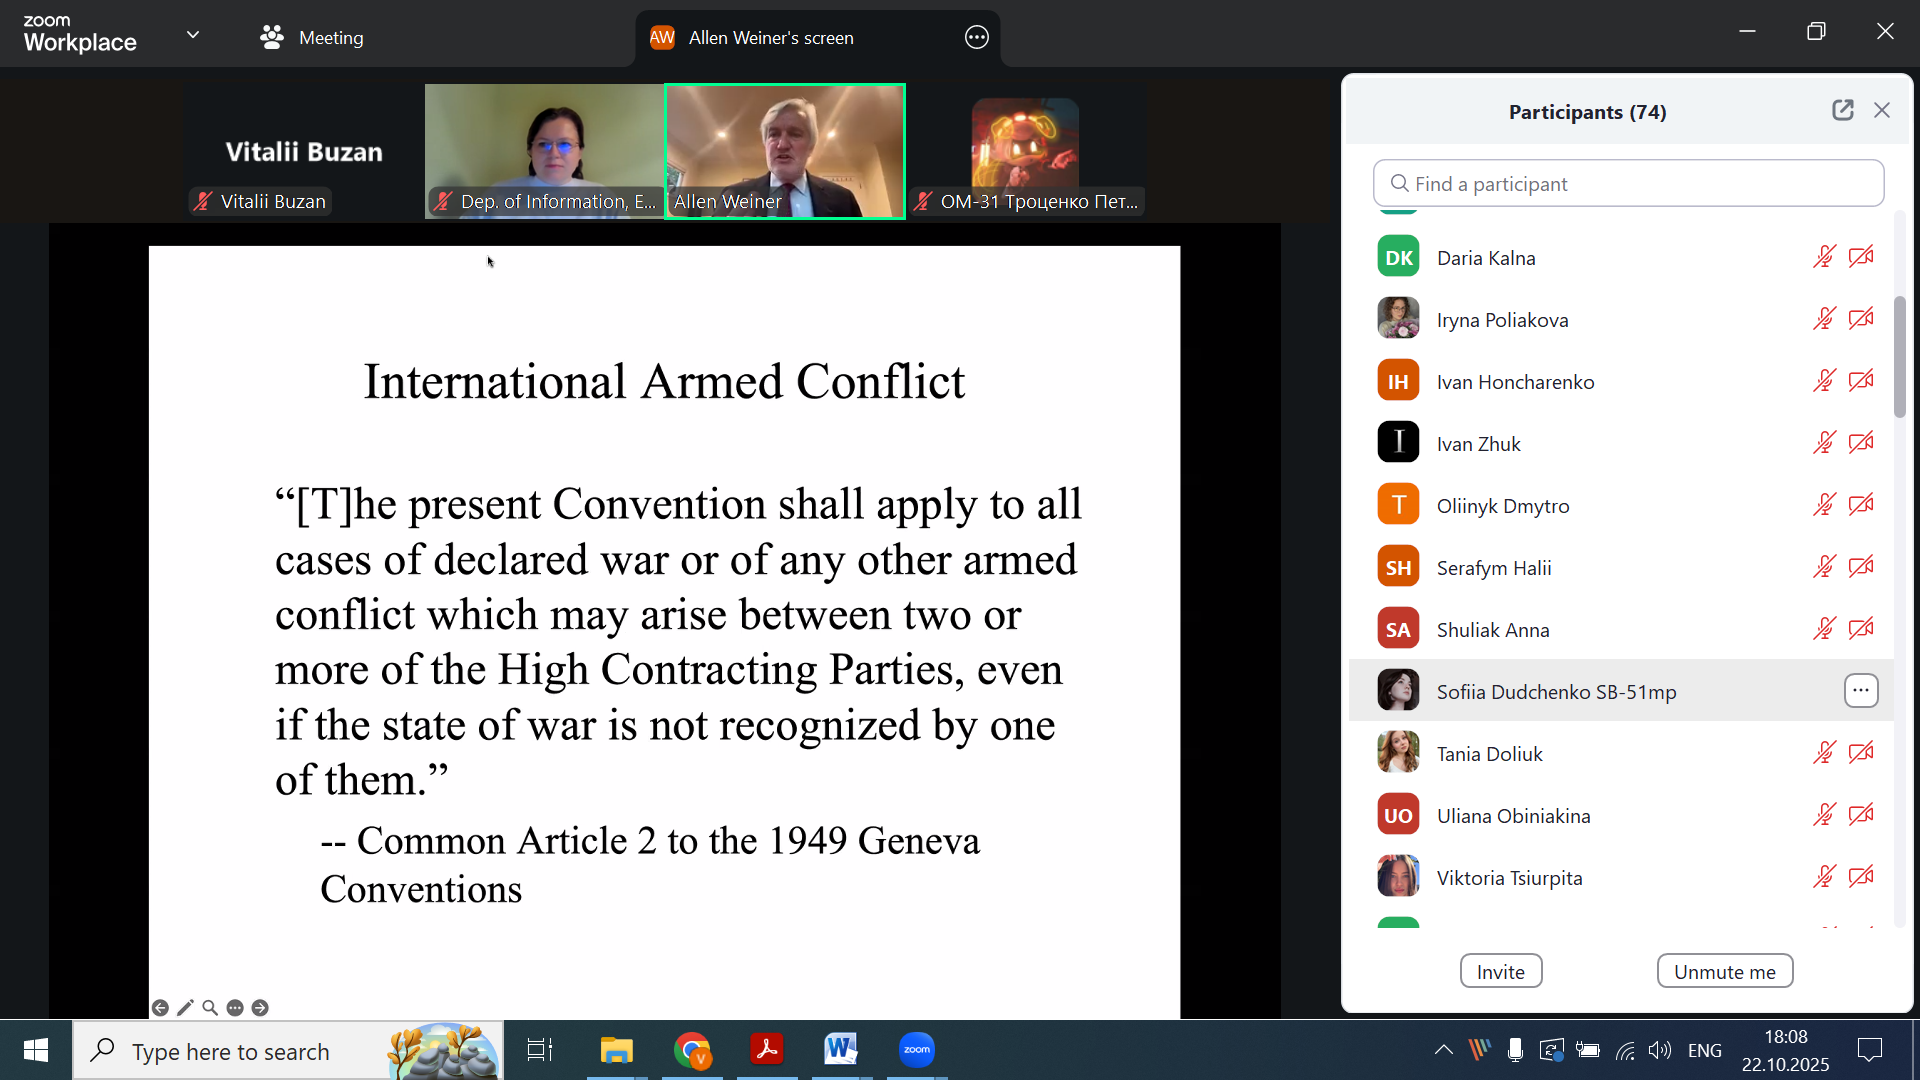This screenshot has width=1920, height=1080.
Task: Close the Participants panel
Action: click(x=1882, y=110)
